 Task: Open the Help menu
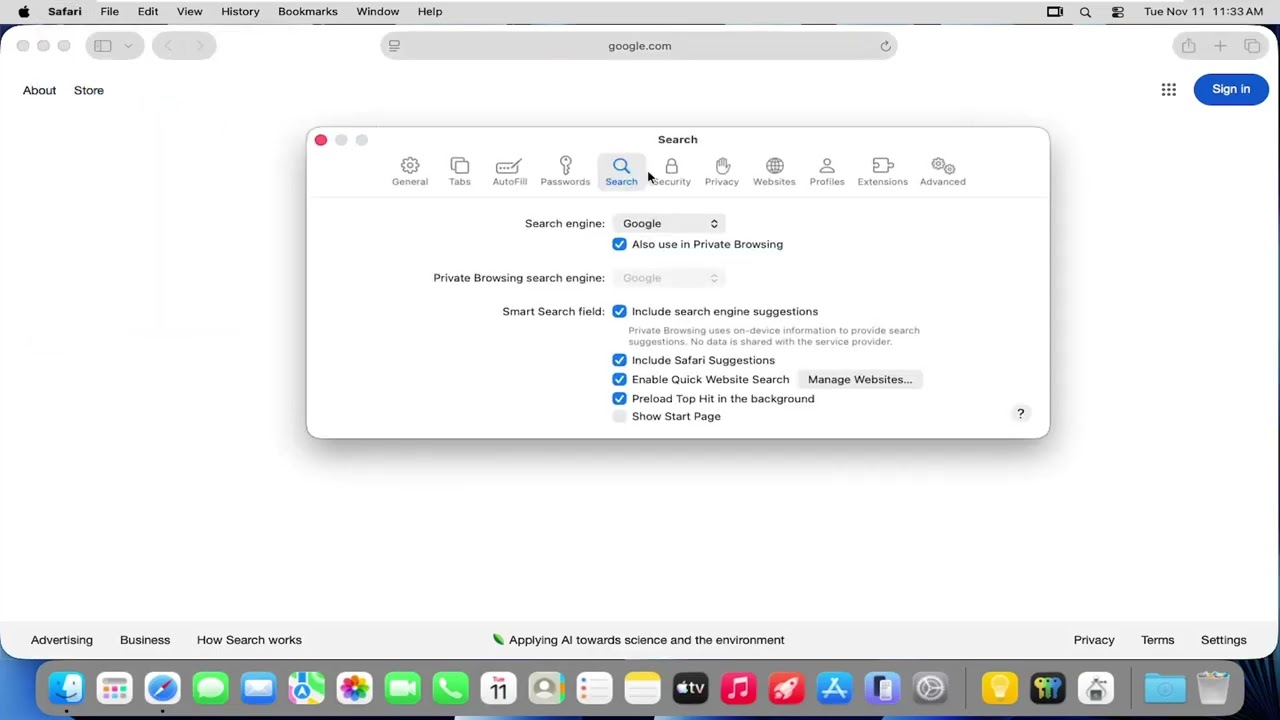point(430,11)
